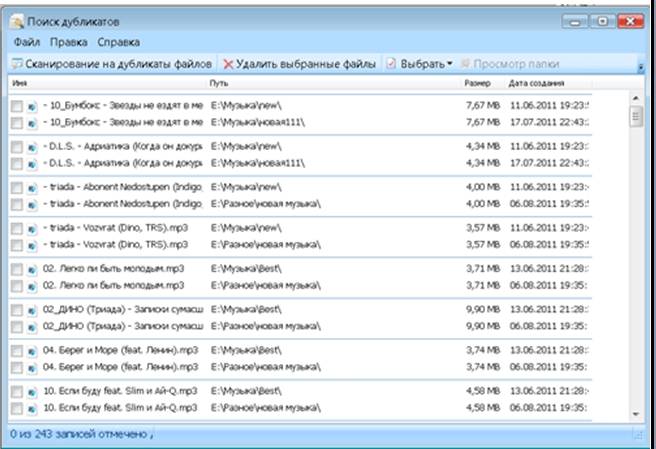Open the Выбрать dropdown arrow

point(450,63)
